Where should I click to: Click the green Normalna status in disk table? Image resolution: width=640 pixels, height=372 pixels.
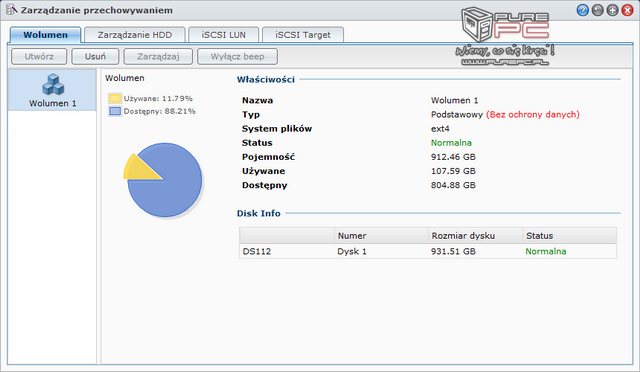click(x=546, y=251)
